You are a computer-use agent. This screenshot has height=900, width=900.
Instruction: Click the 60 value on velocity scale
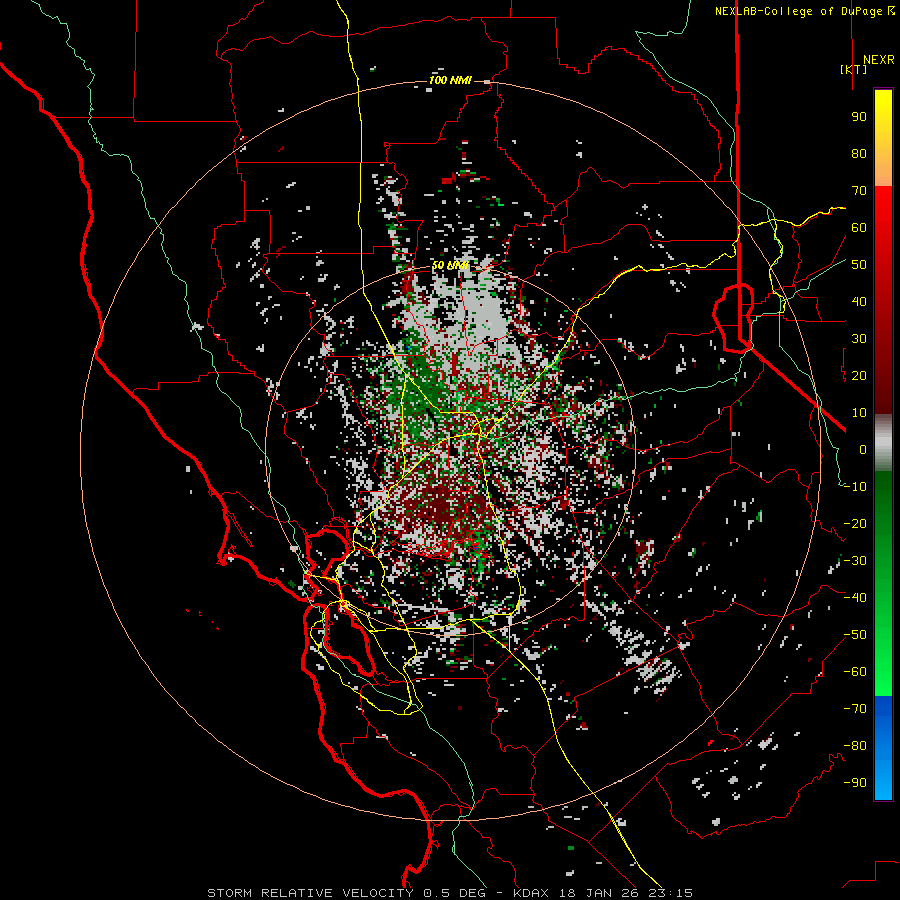859,227
